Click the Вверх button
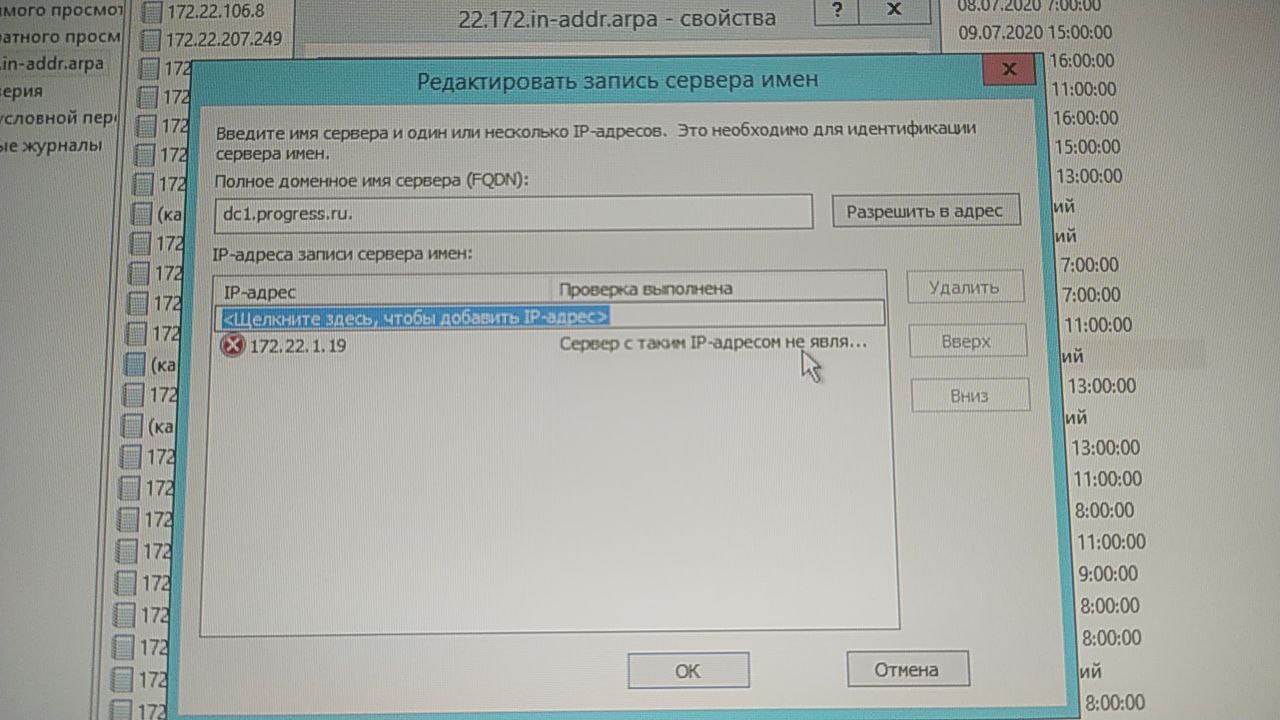The height and width of the screenshot is (720, 1280). [966, 341]
